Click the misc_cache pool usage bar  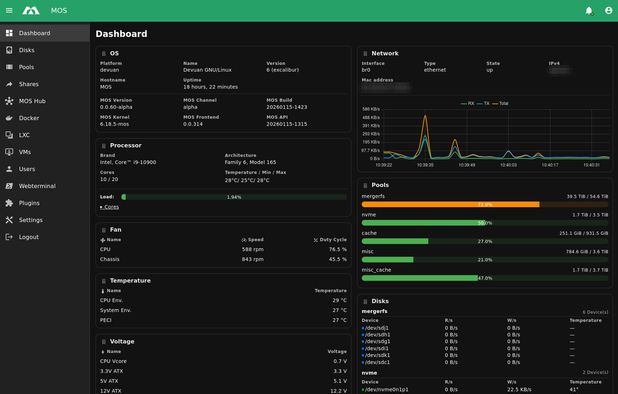485,278
